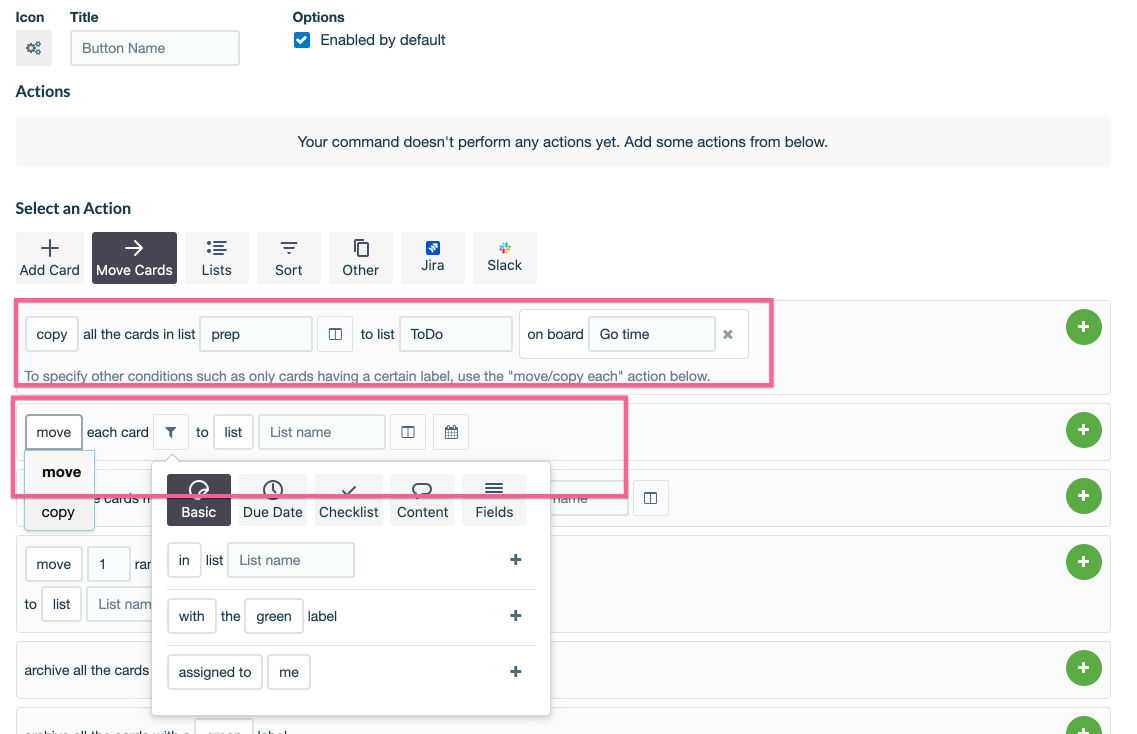Open the Lists action category

point(216,257)
